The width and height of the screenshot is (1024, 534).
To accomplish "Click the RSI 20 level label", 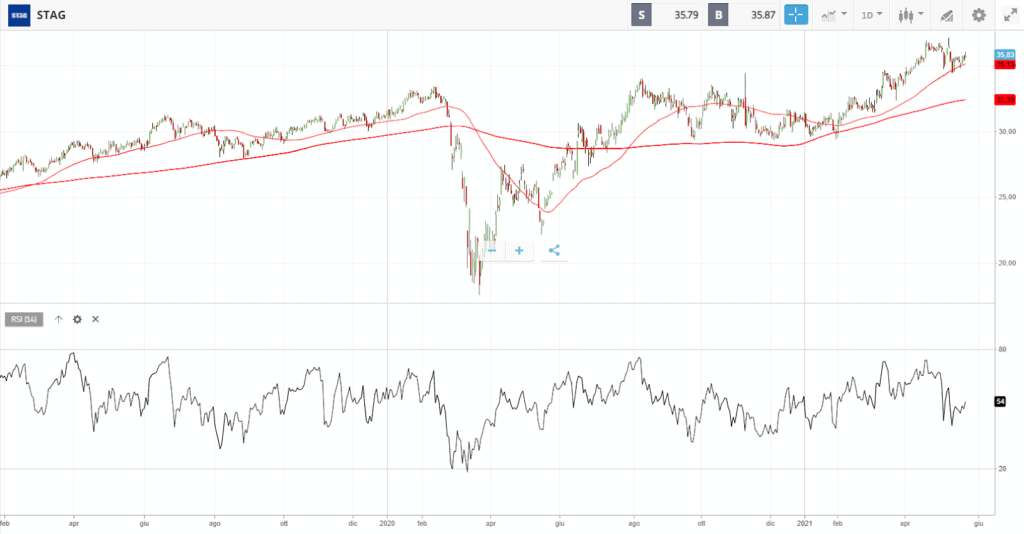I will point(1002,469).
